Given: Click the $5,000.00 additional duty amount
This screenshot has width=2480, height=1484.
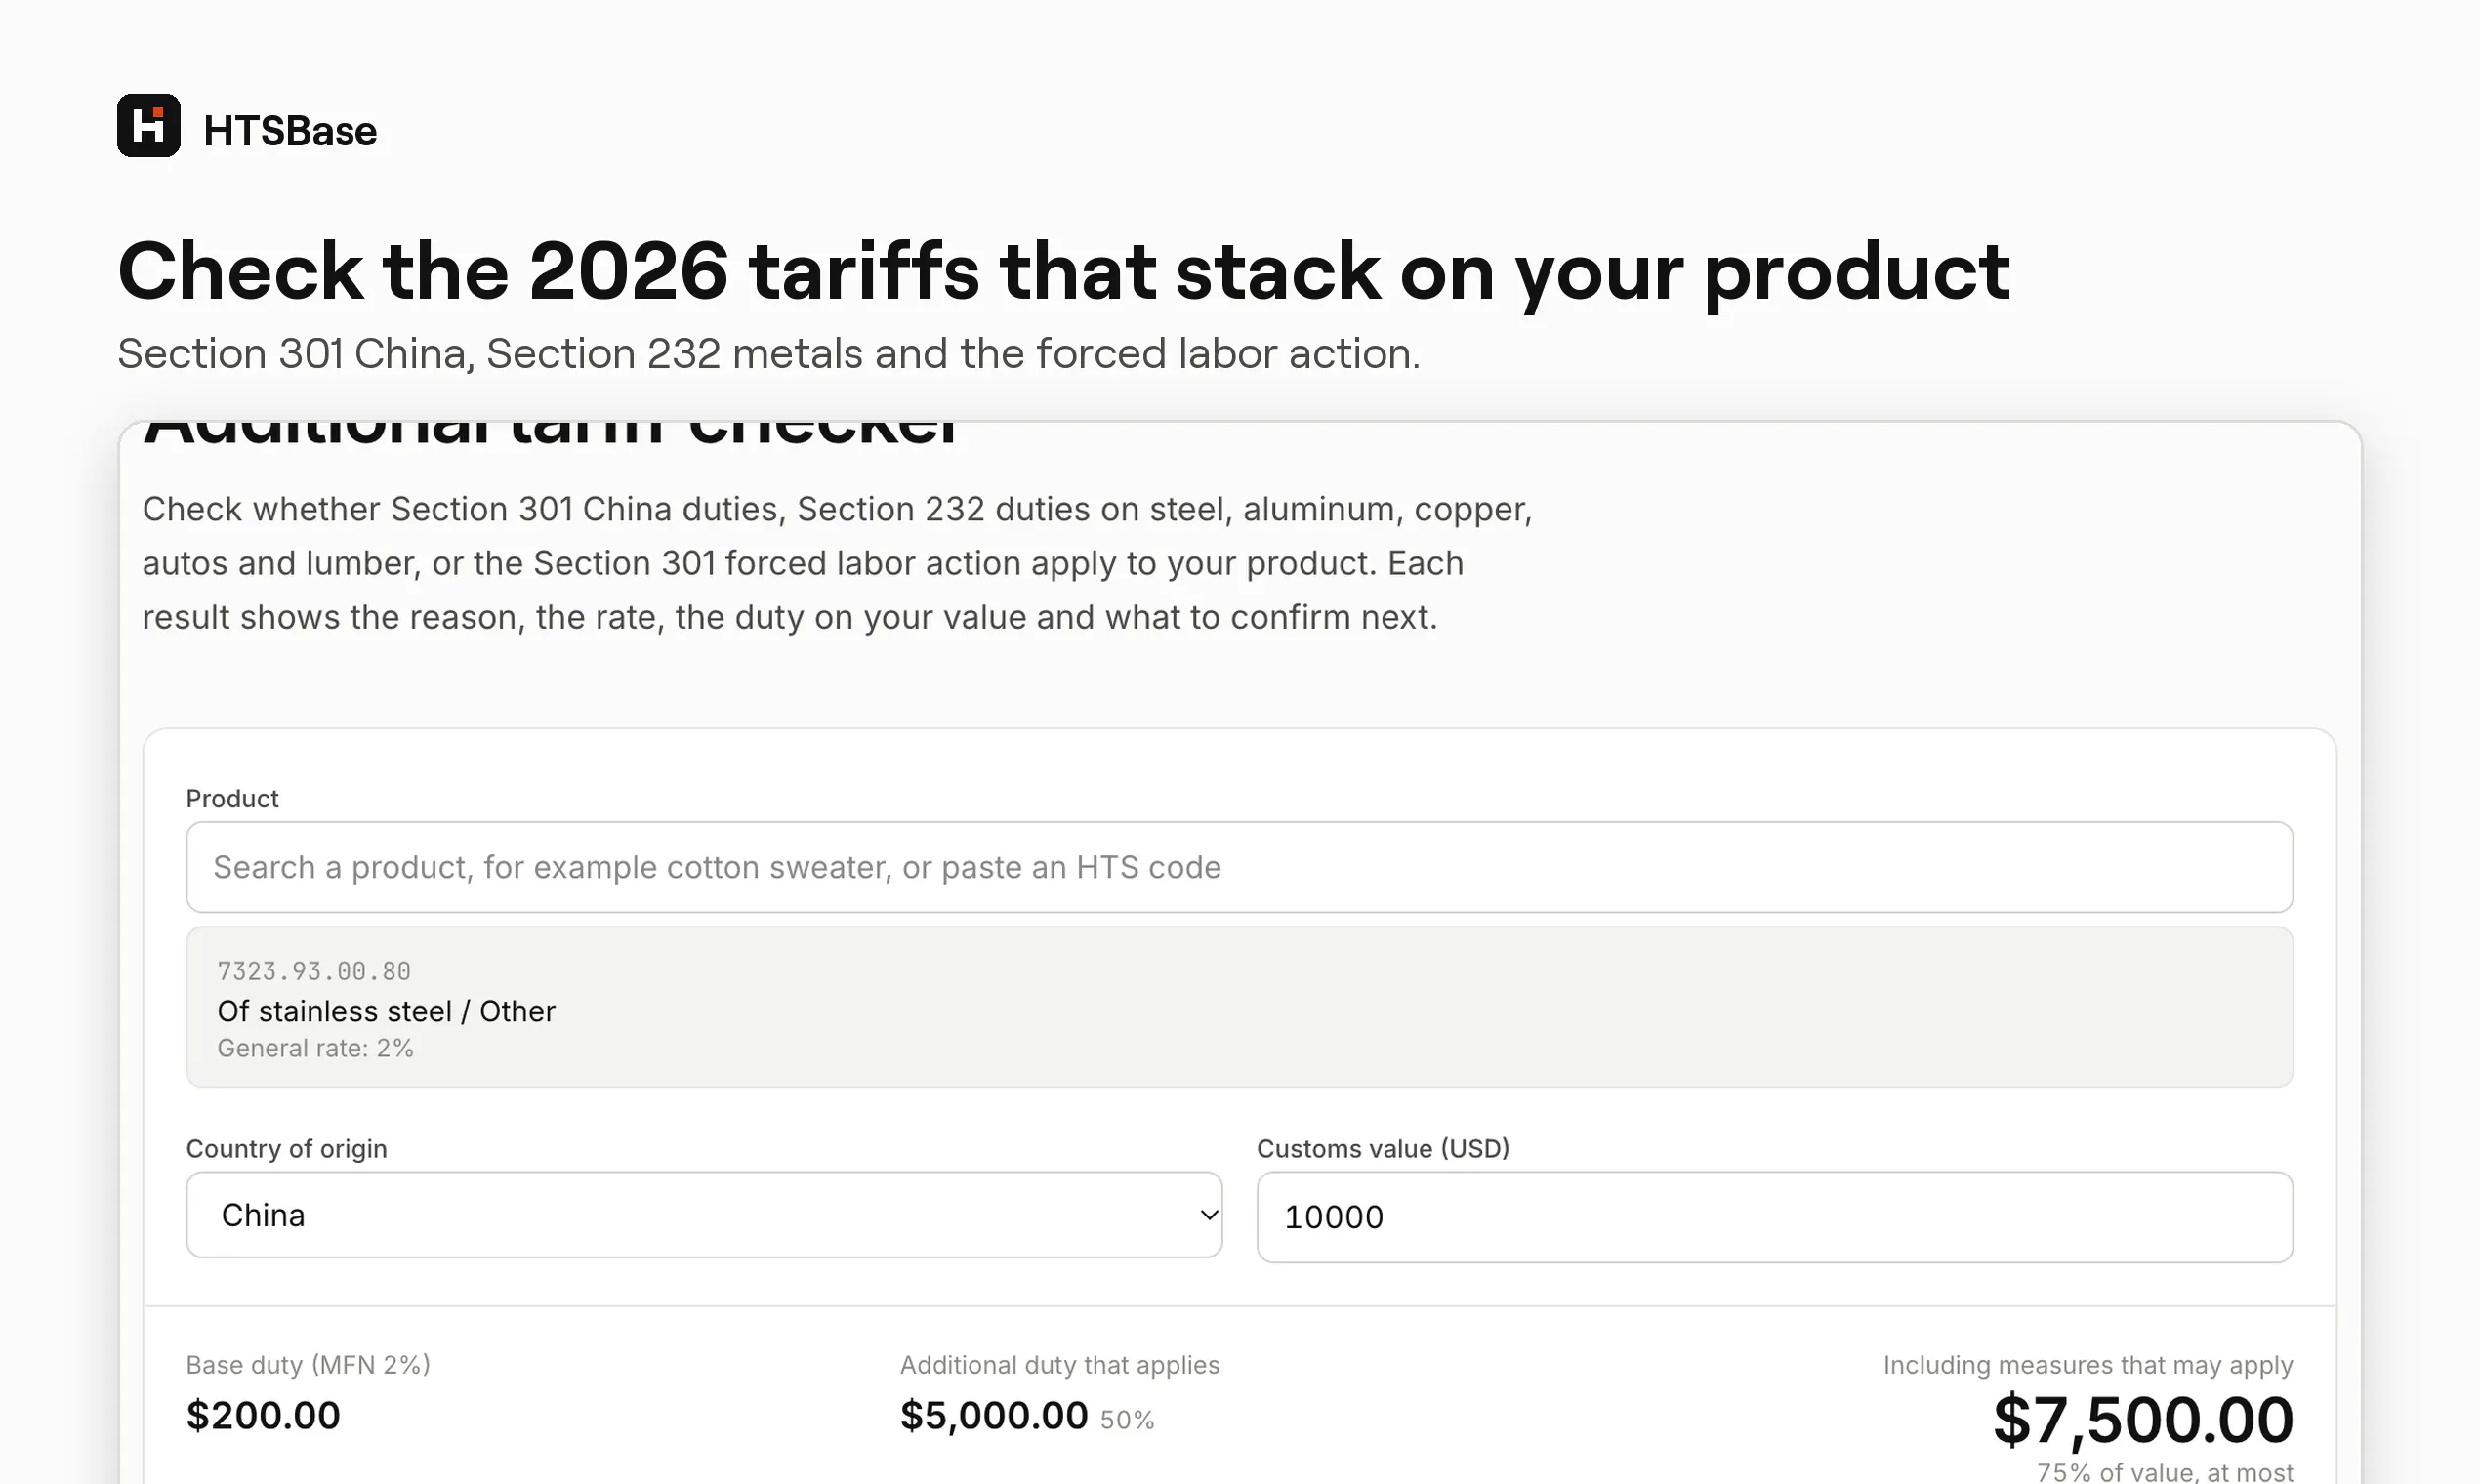Looking at the screenshot, I should [993, 1415].
